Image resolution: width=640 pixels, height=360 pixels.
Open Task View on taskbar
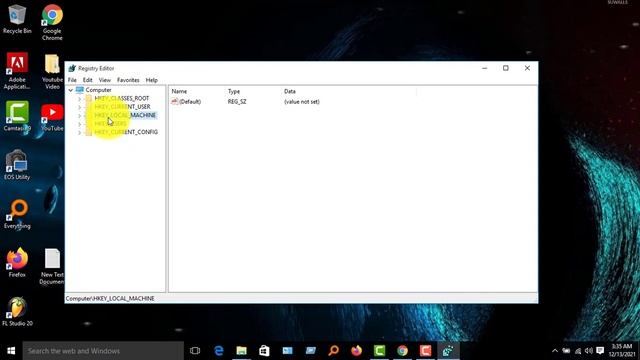195,351
